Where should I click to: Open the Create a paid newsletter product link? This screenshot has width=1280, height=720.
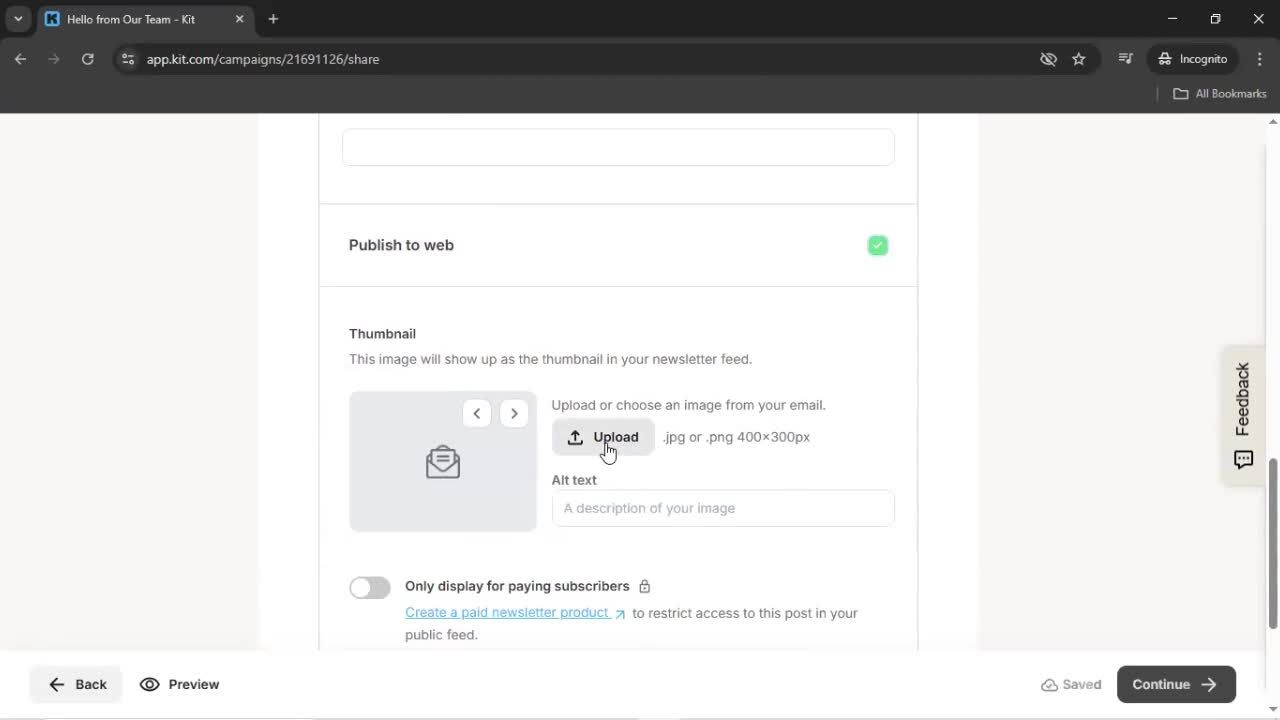click(506, 612)
